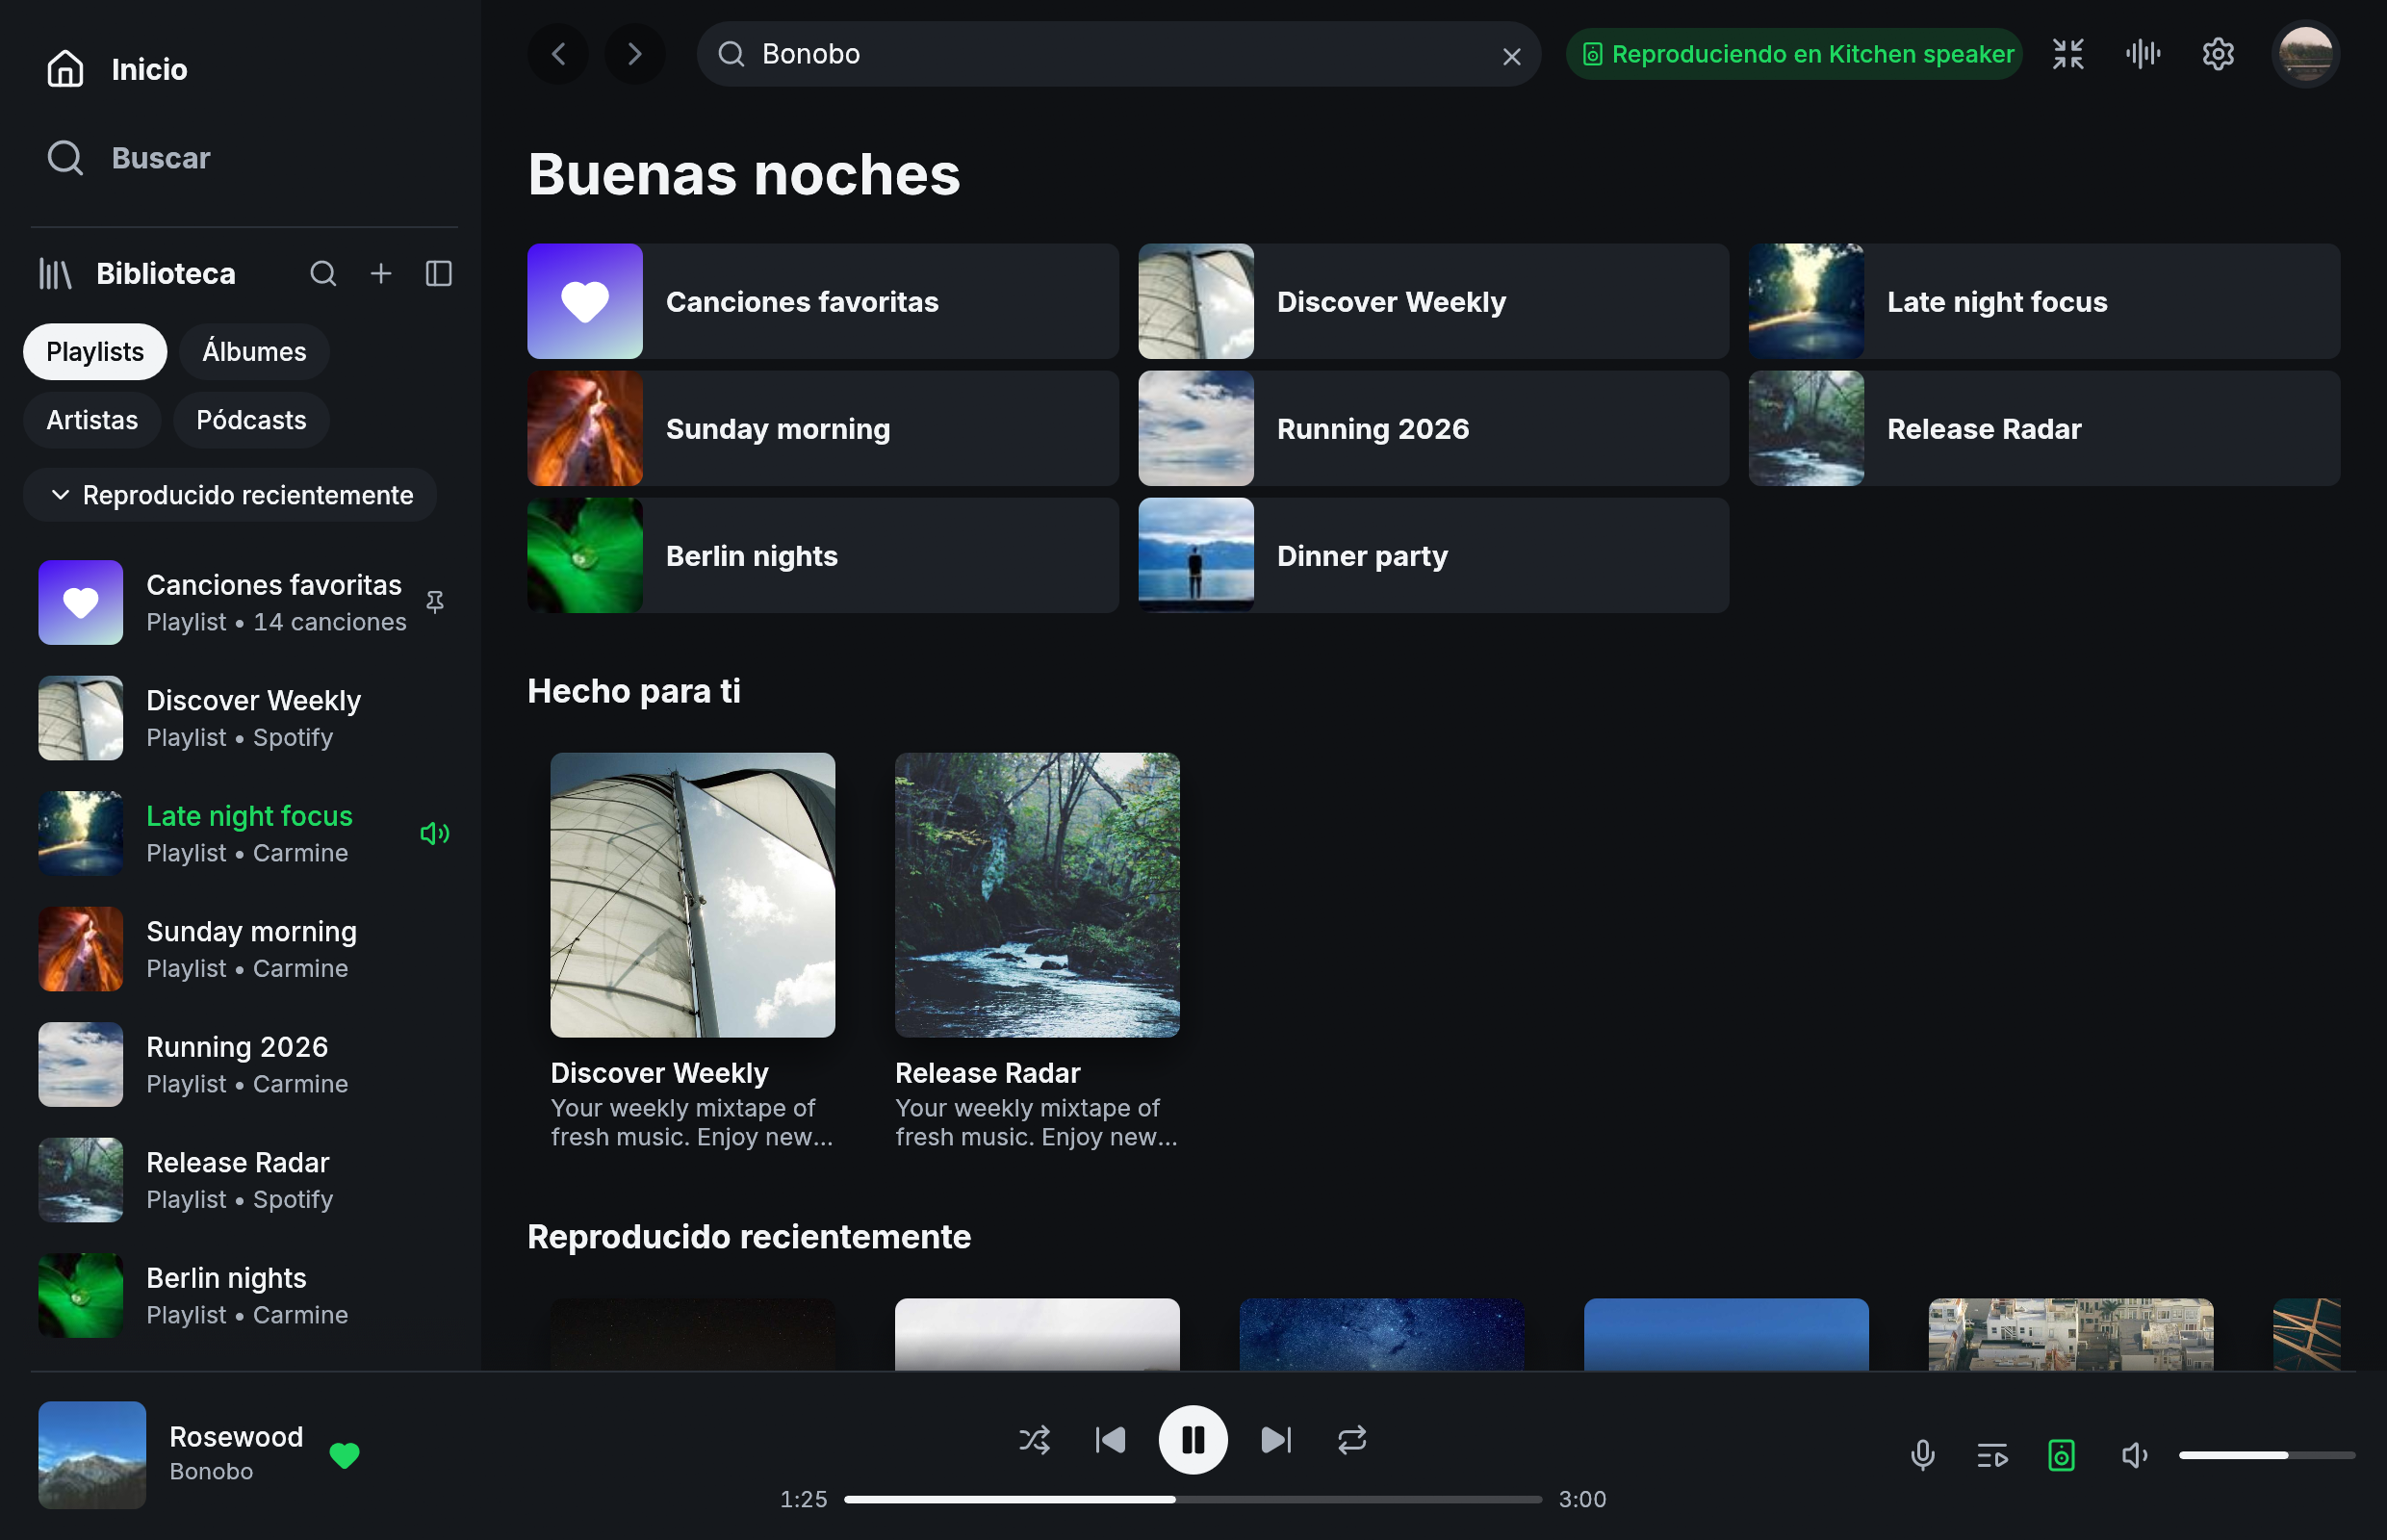Skip to the next track
The height and width of the screenshot is (1540, 2387).
click(x=1276, y=1440)
